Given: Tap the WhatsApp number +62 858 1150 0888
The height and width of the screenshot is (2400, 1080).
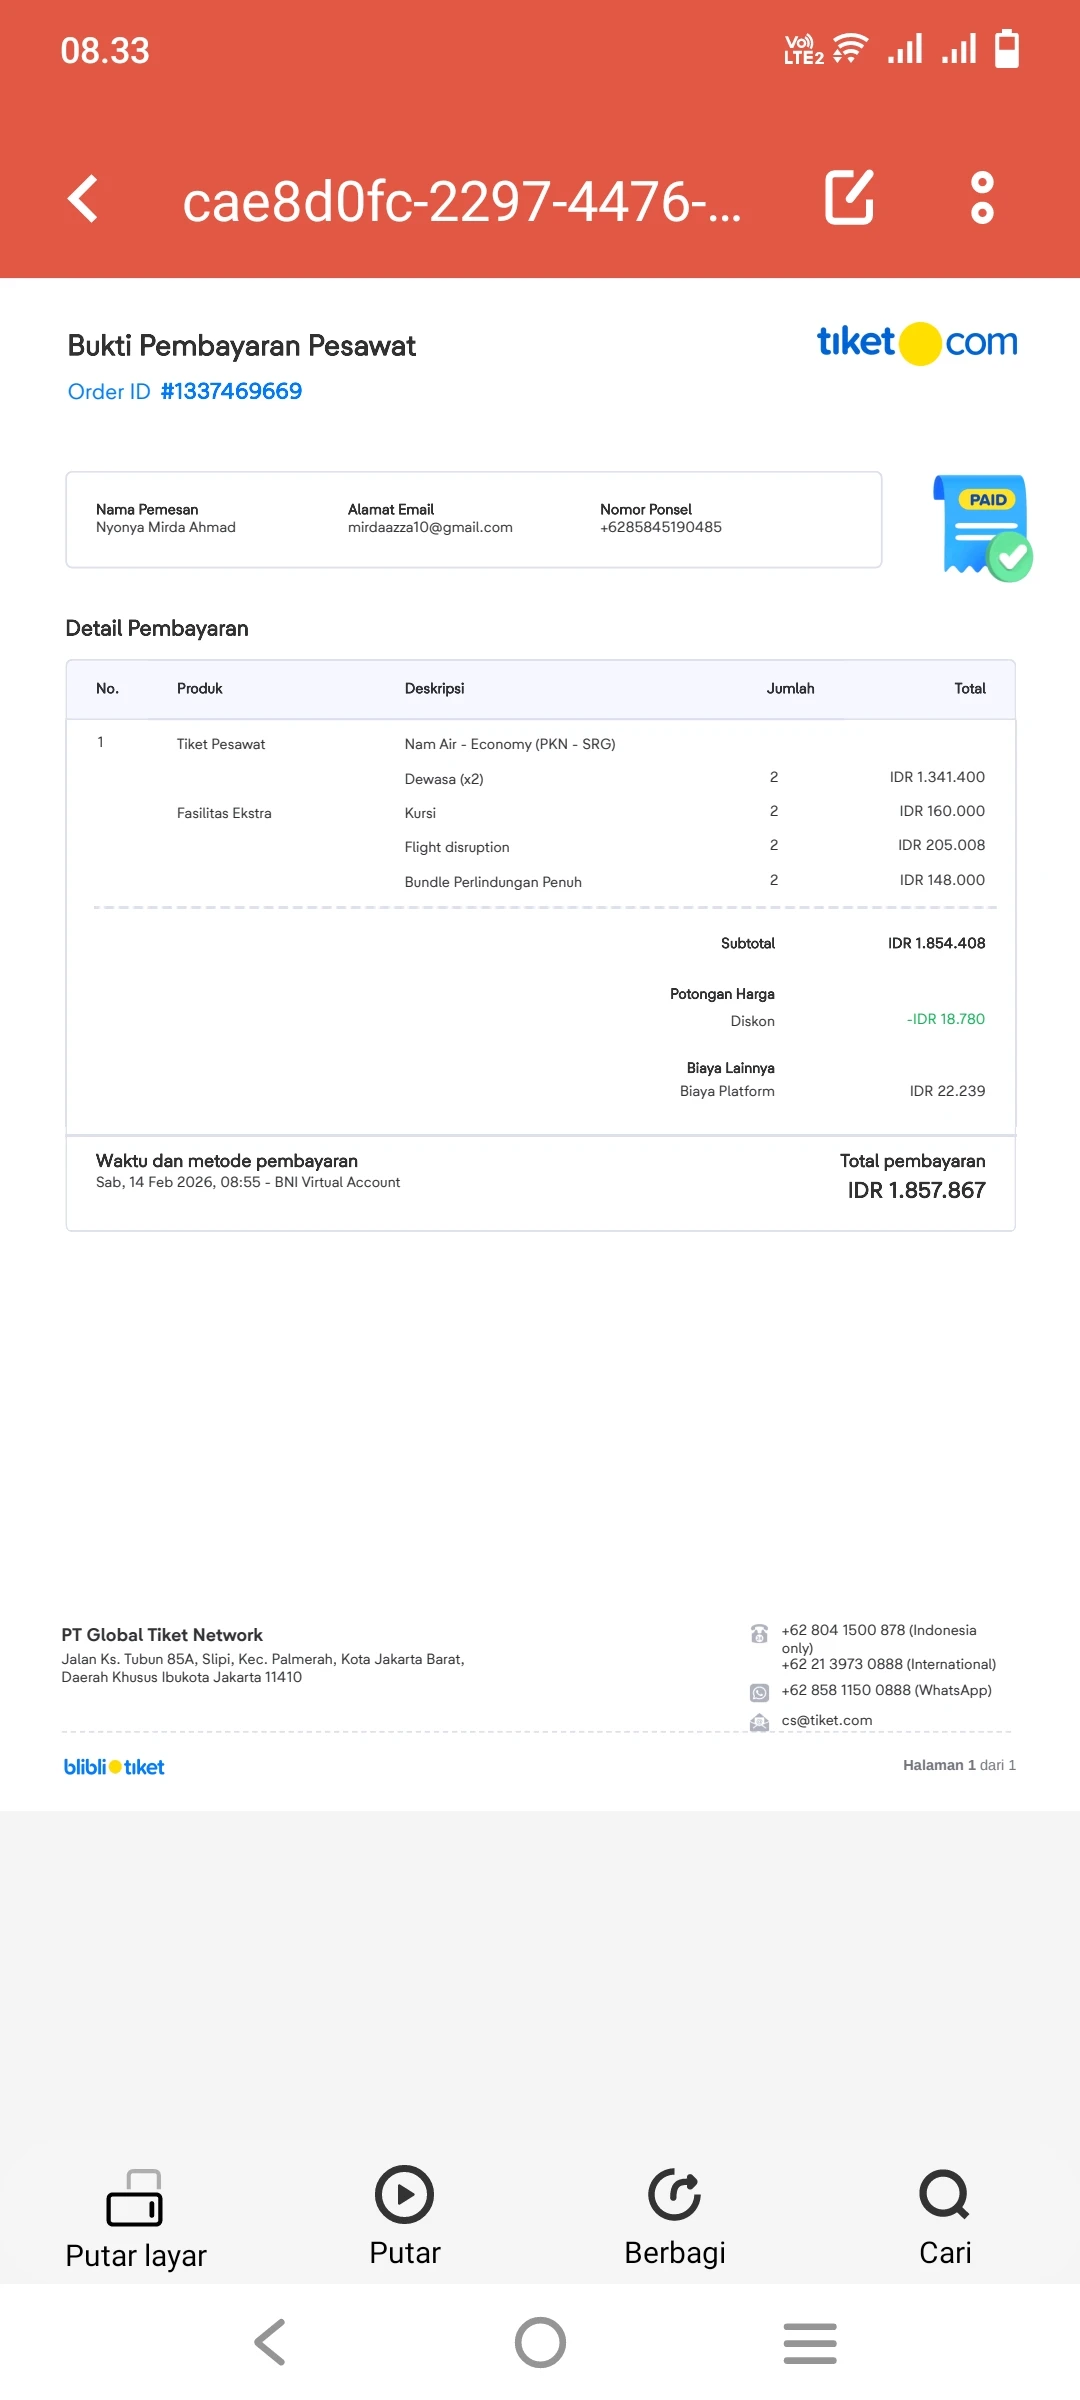Looking at the screenshot, I should click(886, 1690).
